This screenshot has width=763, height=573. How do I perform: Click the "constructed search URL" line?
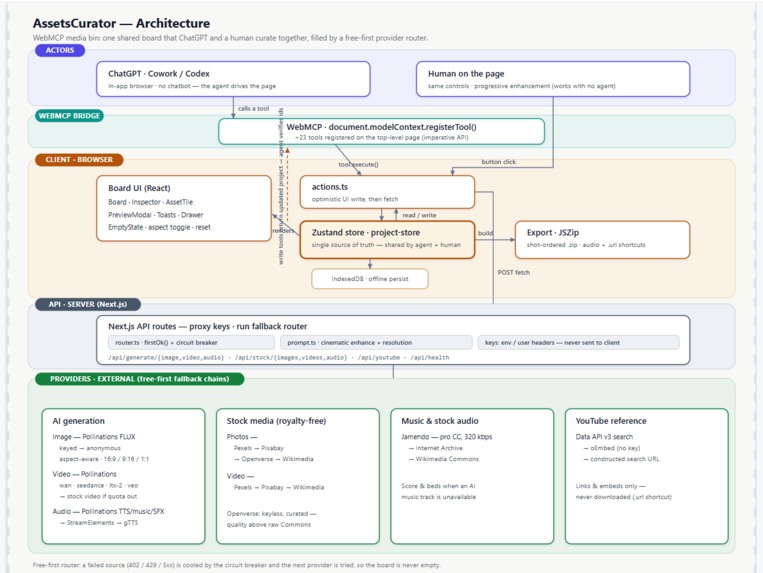[x=621, y=459]
